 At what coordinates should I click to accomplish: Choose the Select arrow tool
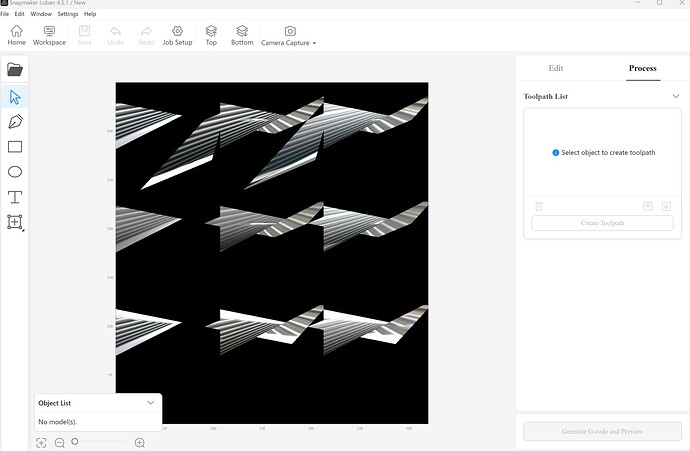15,97
